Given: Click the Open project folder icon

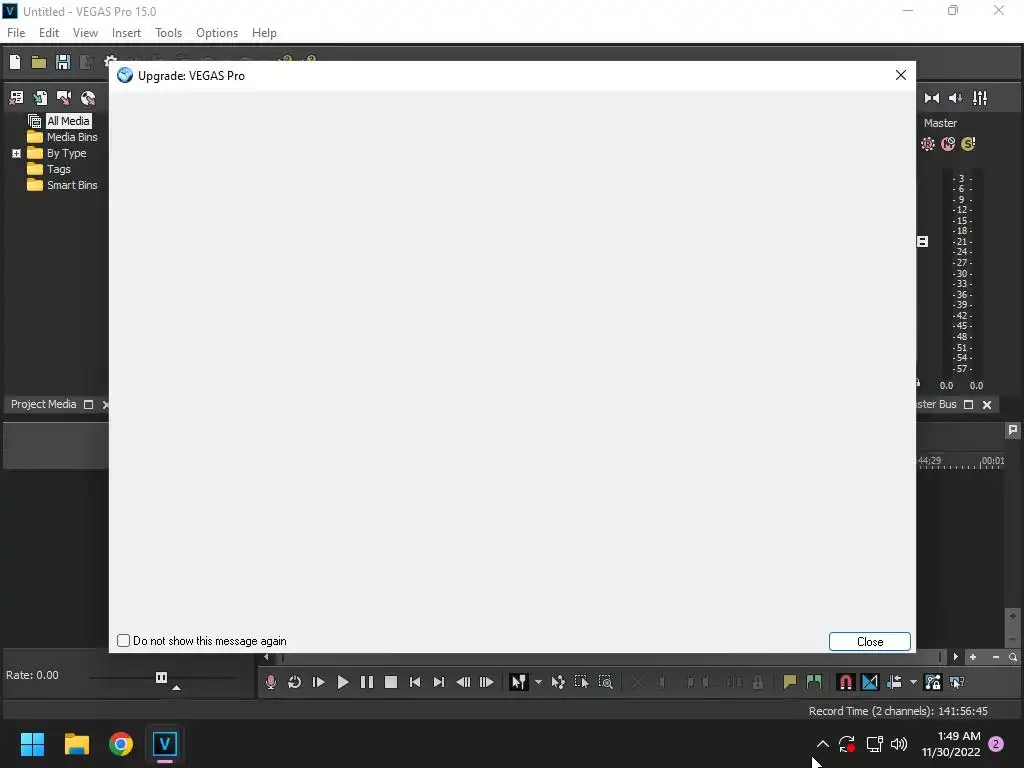Looking at the screenshot, I should (x=39, y=62).
